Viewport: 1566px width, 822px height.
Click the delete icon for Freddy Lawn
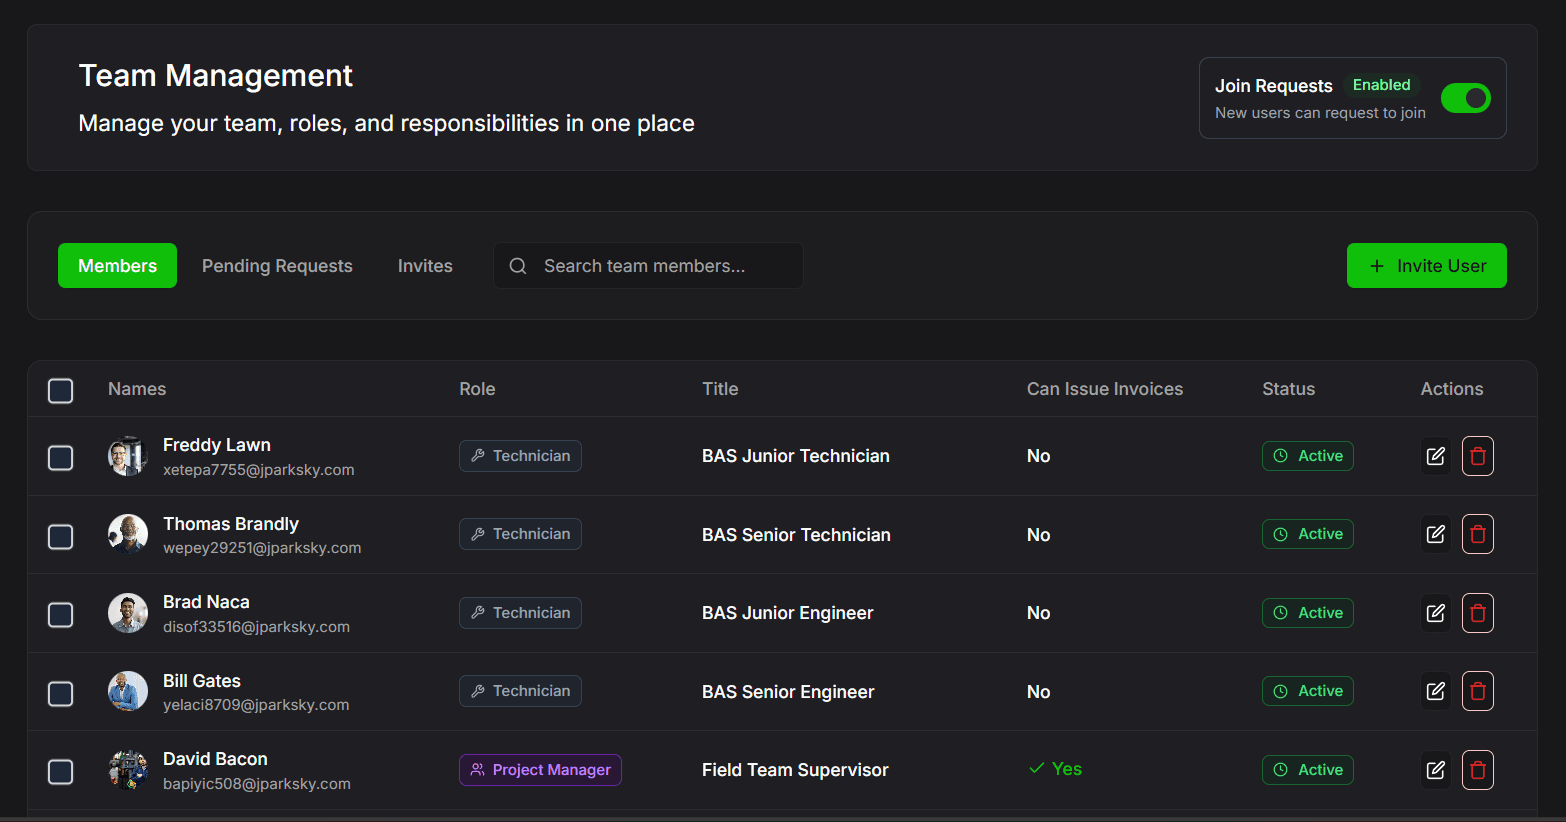(1477, 456)
